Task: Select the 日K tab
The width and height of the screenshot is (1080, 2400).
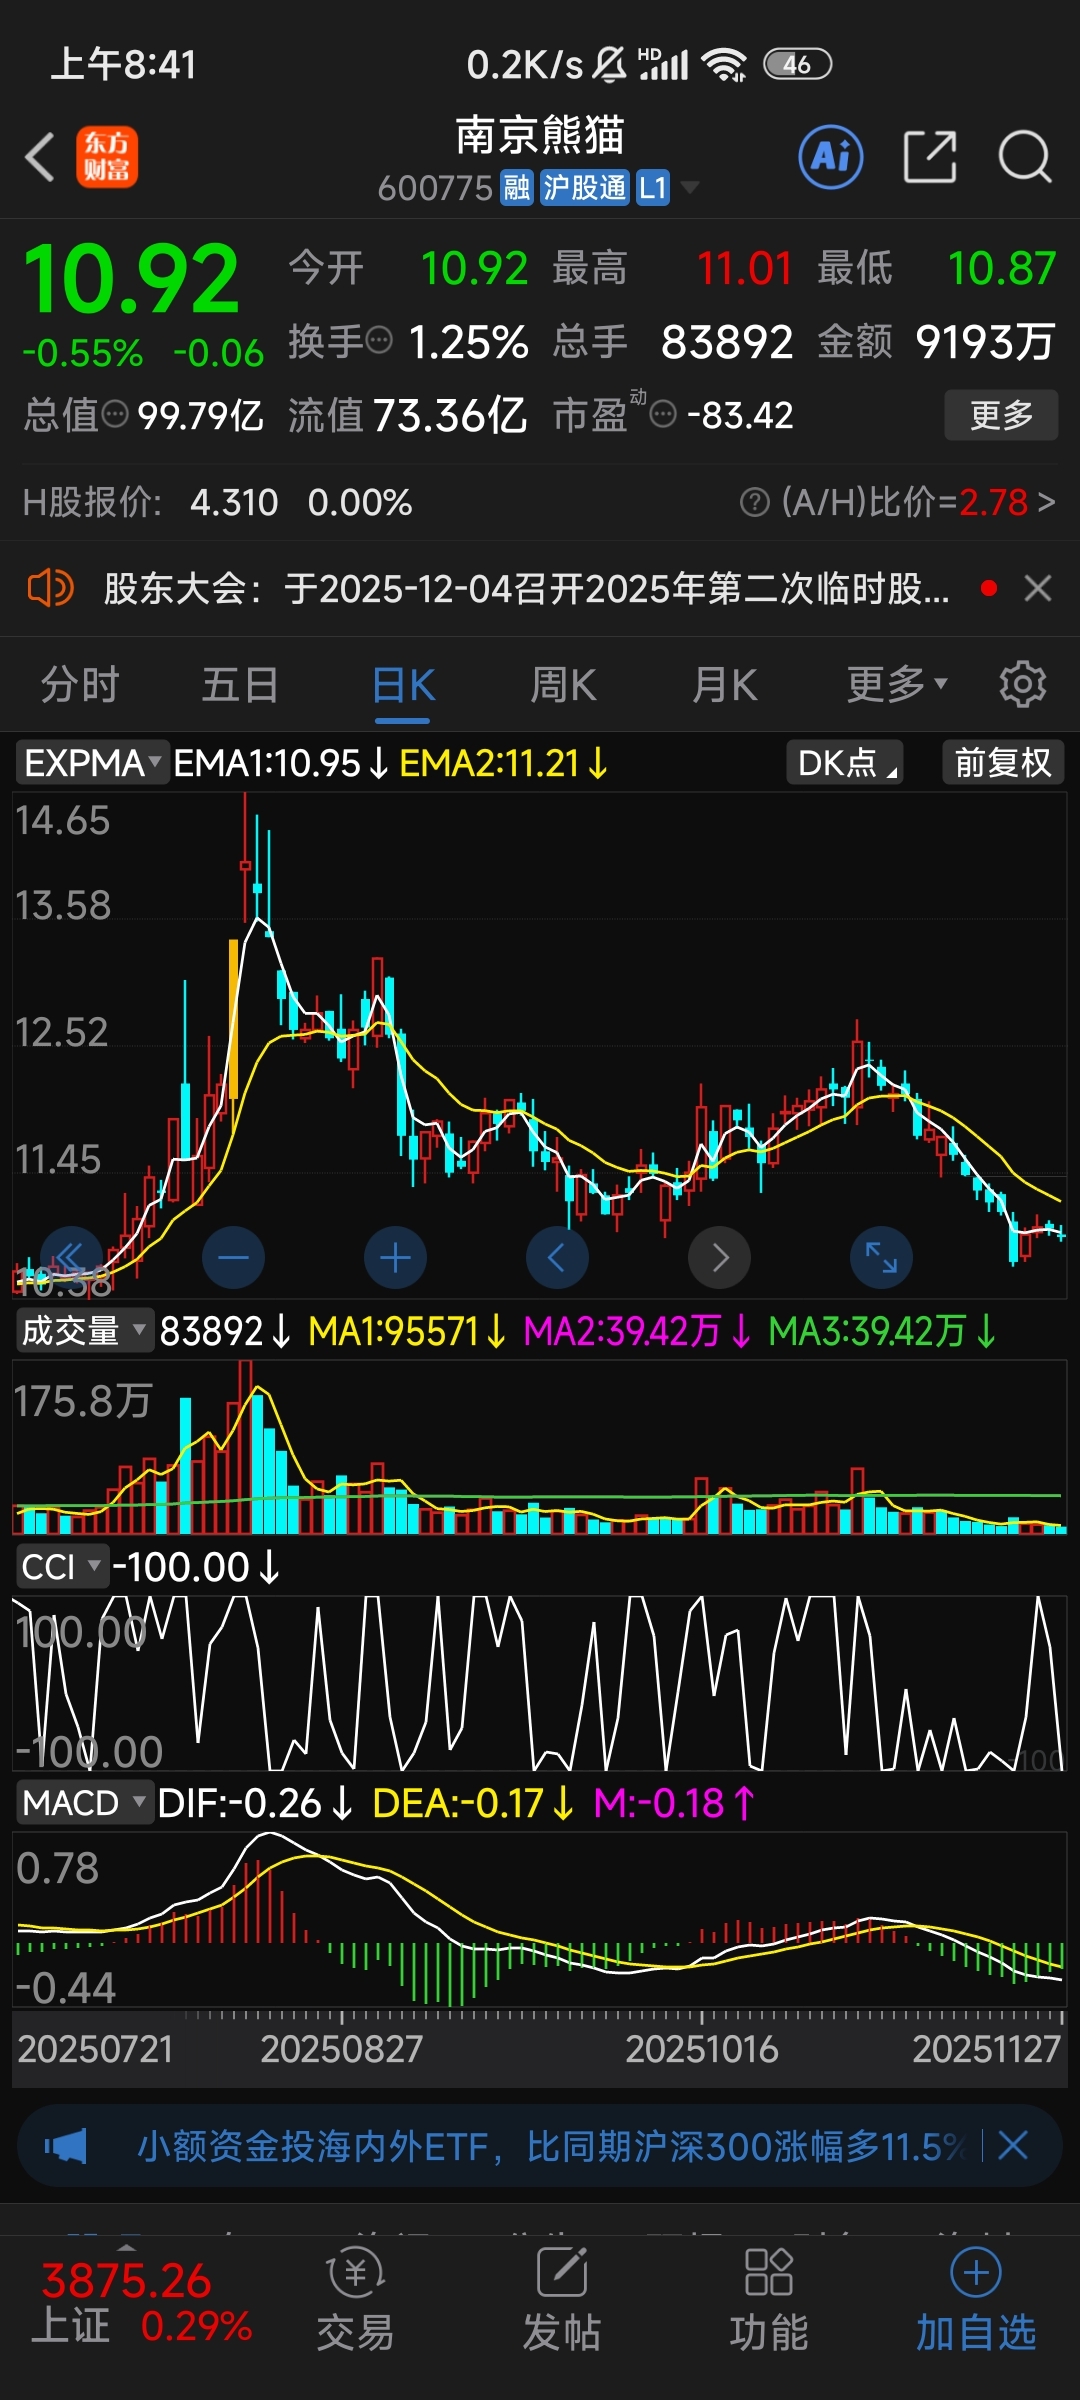Action: (403, 684)
